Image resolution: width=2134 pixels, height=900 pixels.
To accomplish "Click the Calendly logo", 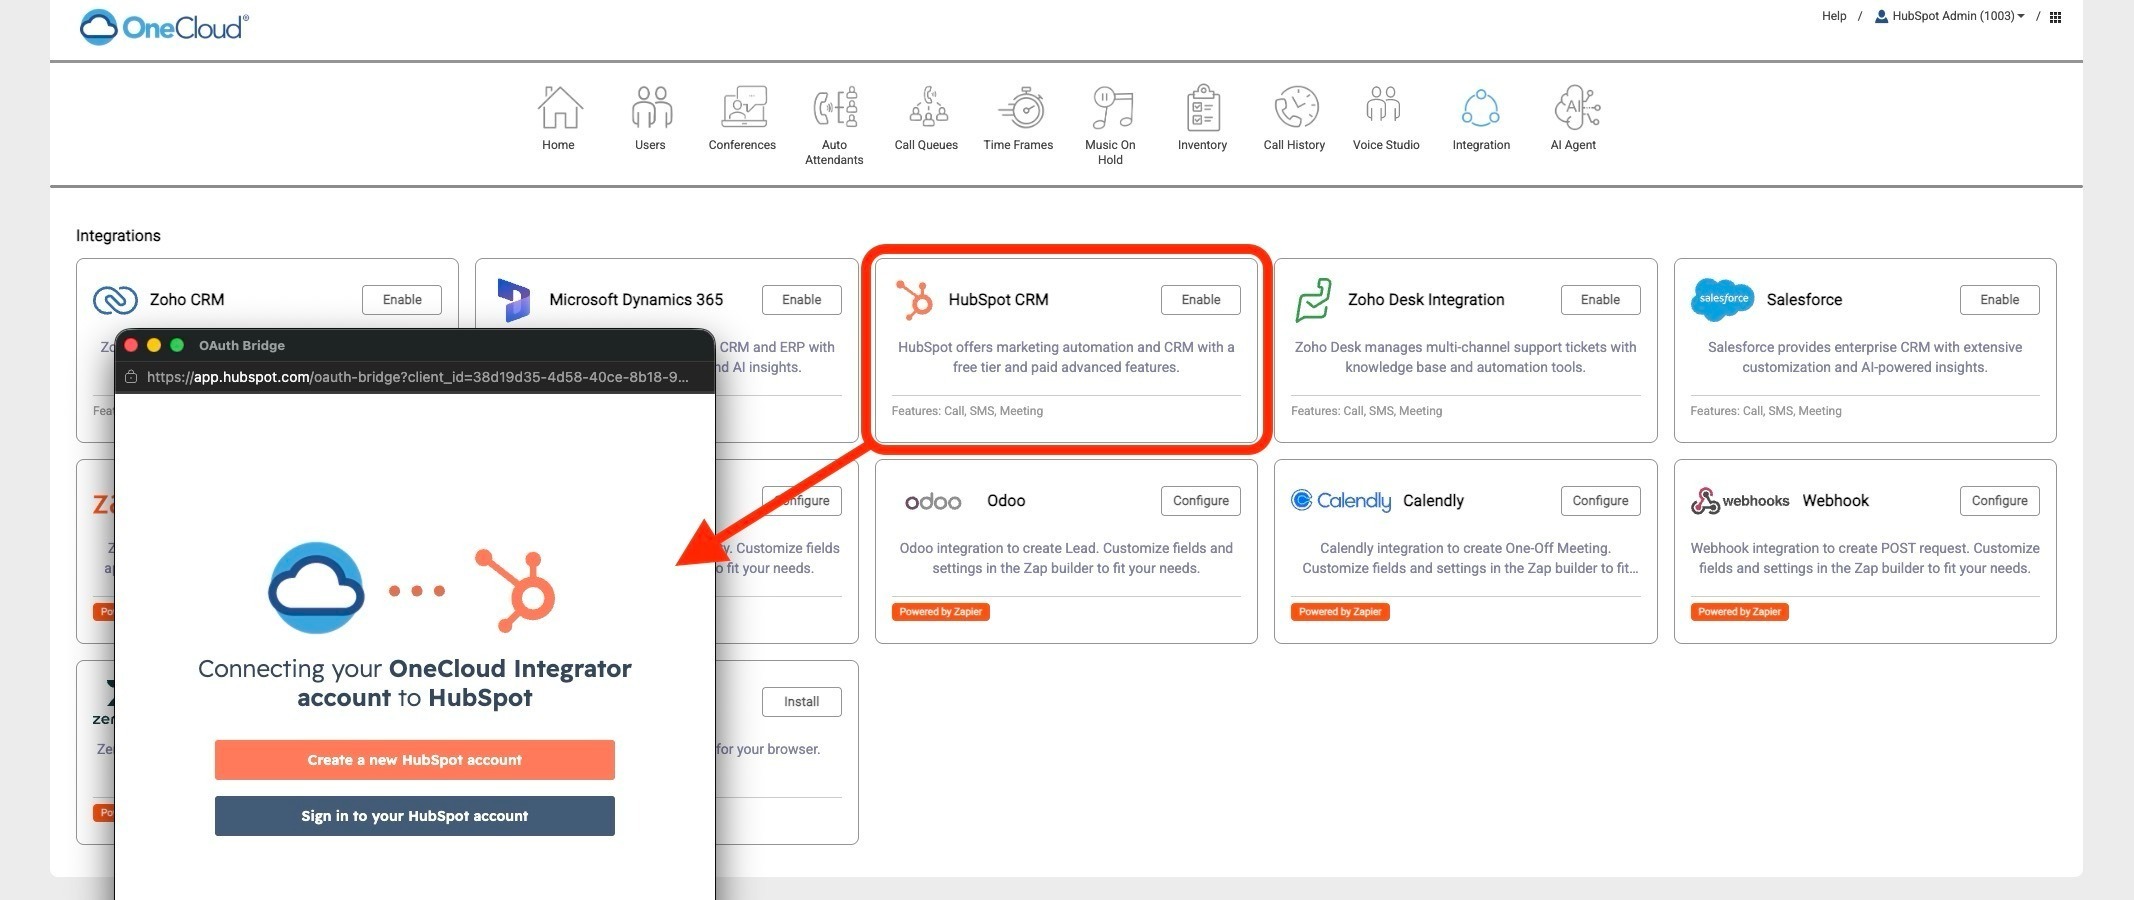I will coord(1341,501).
